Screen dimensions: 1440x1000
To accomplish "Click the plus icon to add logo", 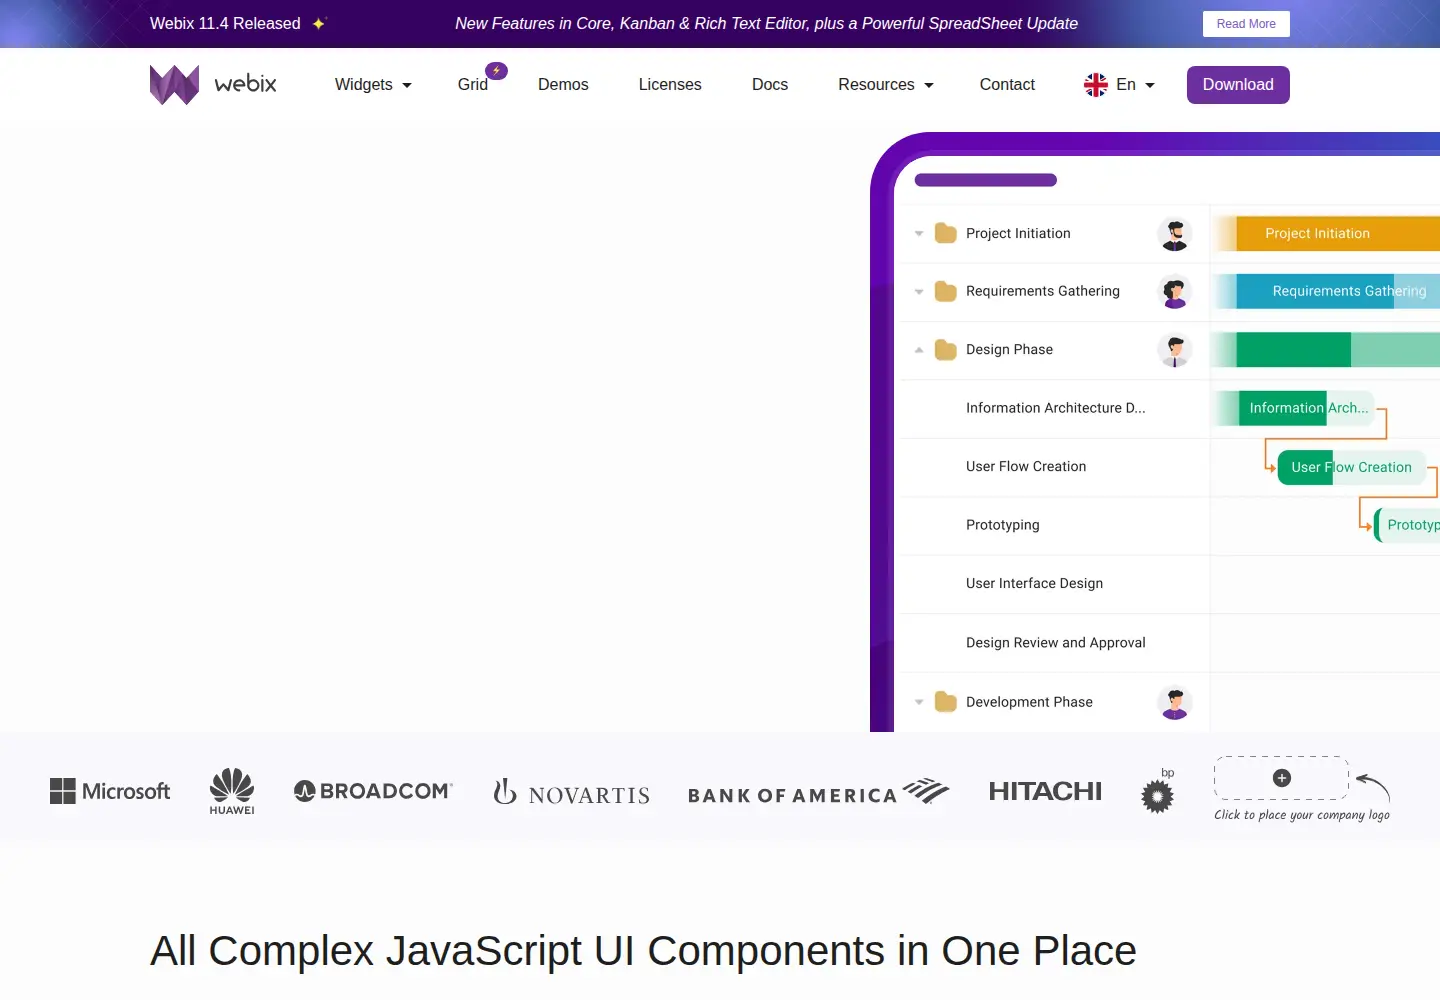I will coord(1282,778).
